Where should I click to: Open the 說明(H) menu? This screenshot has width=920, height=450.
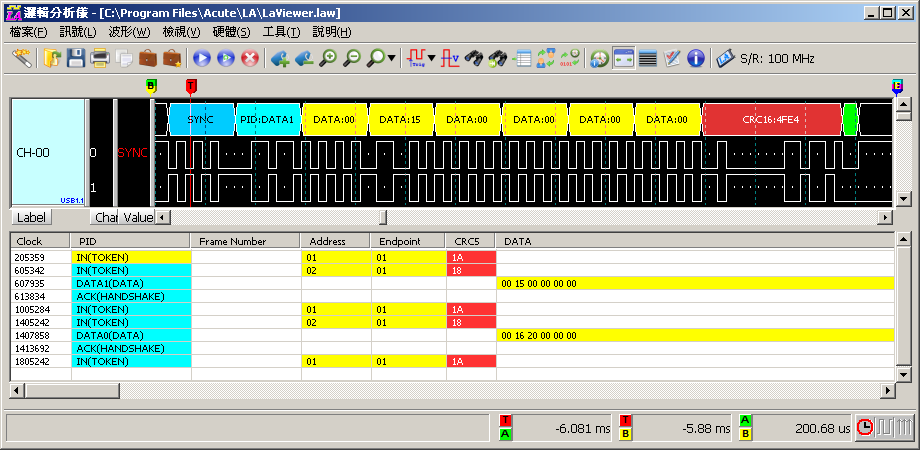click(x=332, y=32)
